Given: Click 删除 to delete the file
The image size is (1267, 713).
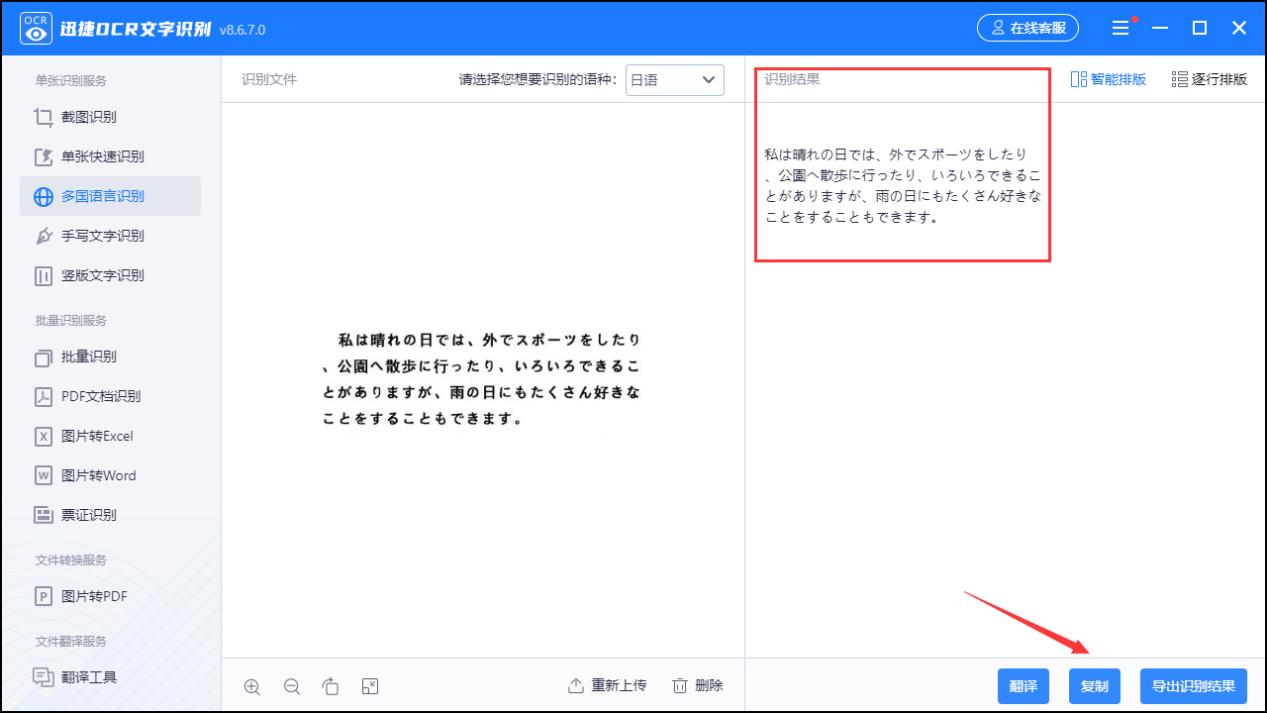Looking at the screenshot, I should coord(697,686).
